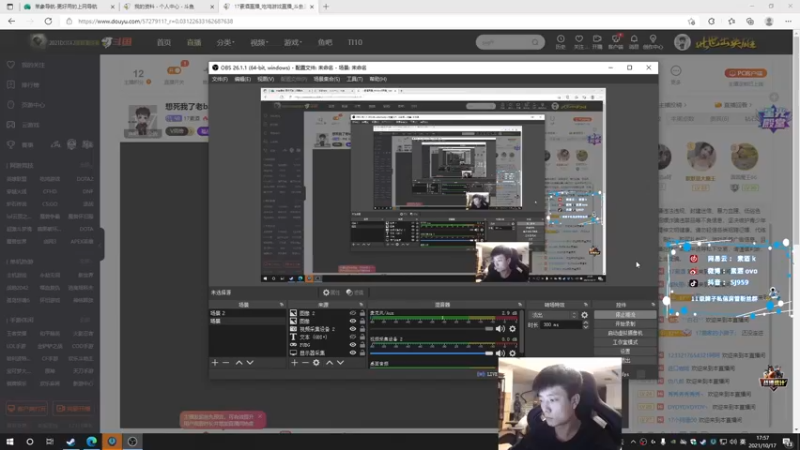Adjust Mic/Aux volume slider
Image resolution: width=800 pixels, height=450 pixels.
pos(432,329)
